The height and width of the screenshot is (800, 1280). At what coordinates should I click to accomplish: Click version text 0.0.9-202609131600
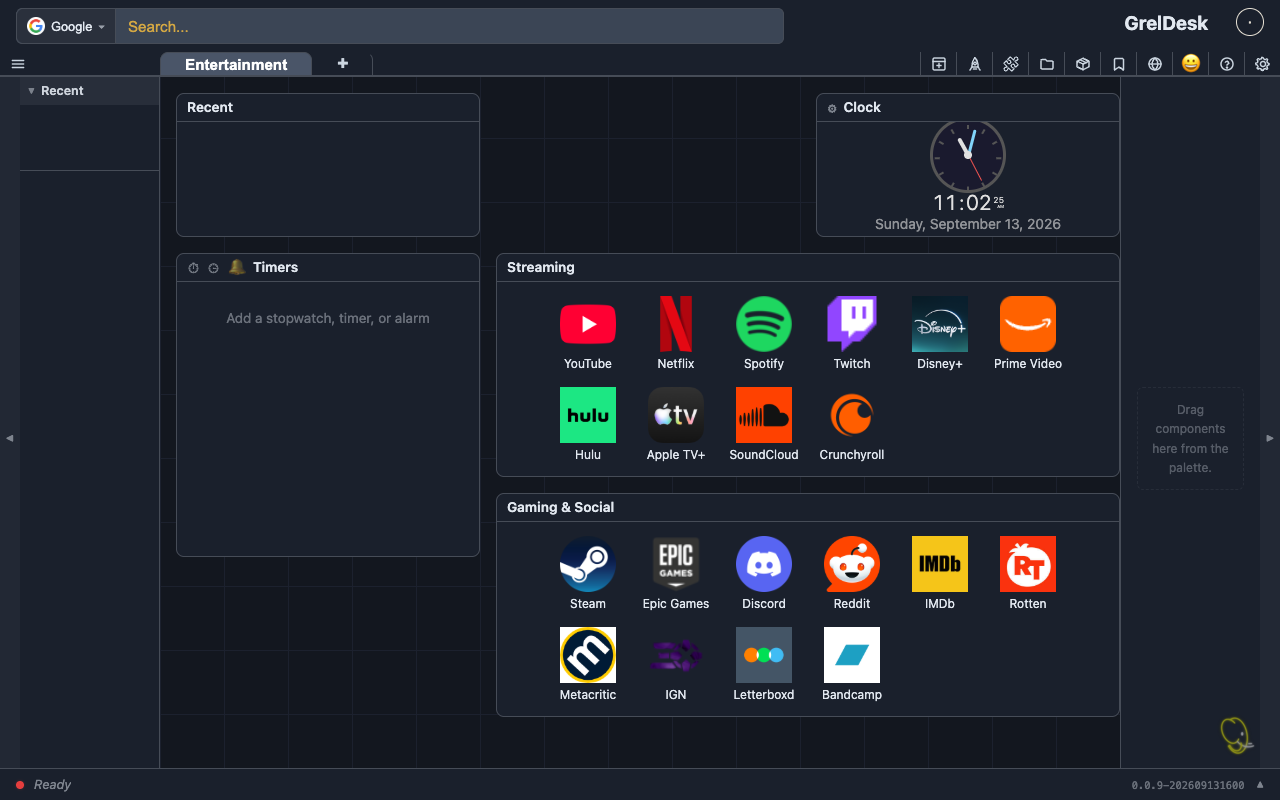pos(1188,785)
